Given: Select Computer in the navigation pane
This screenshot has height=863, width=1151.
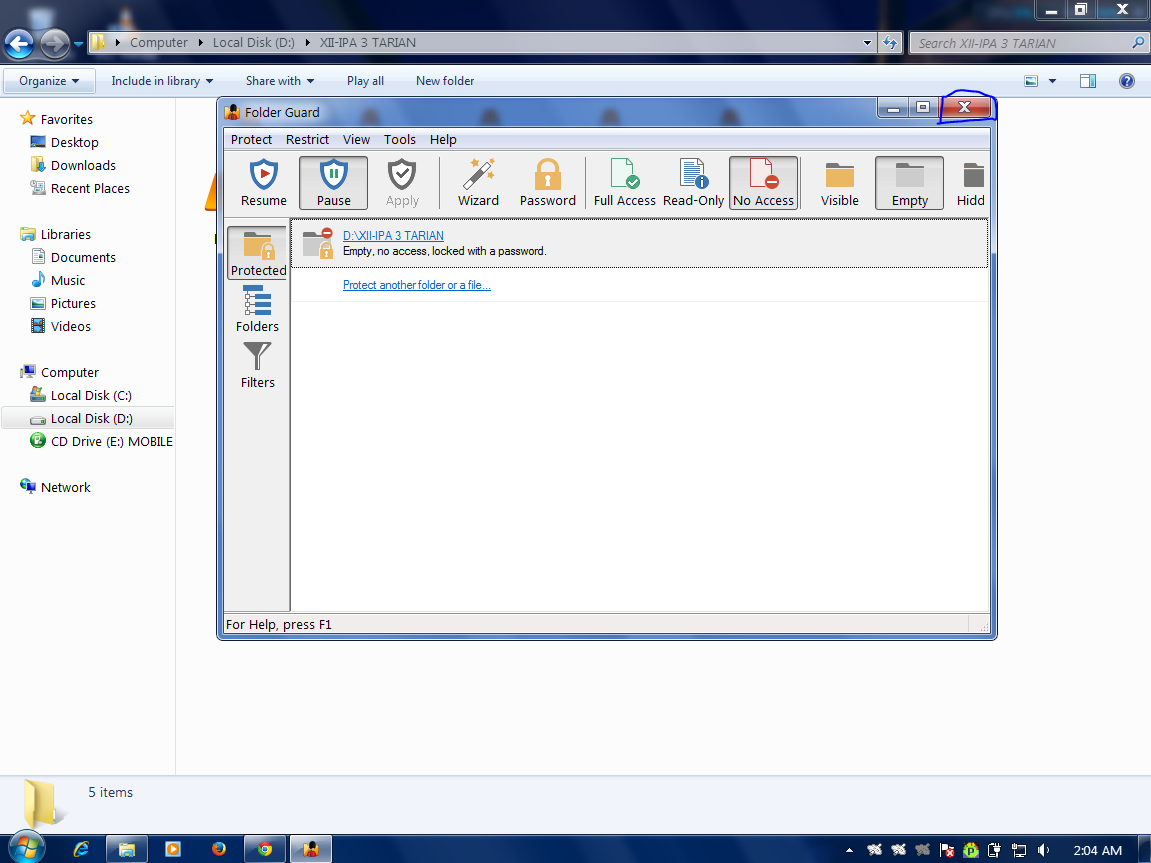Looking at the screenshot, I should (69, 372).
